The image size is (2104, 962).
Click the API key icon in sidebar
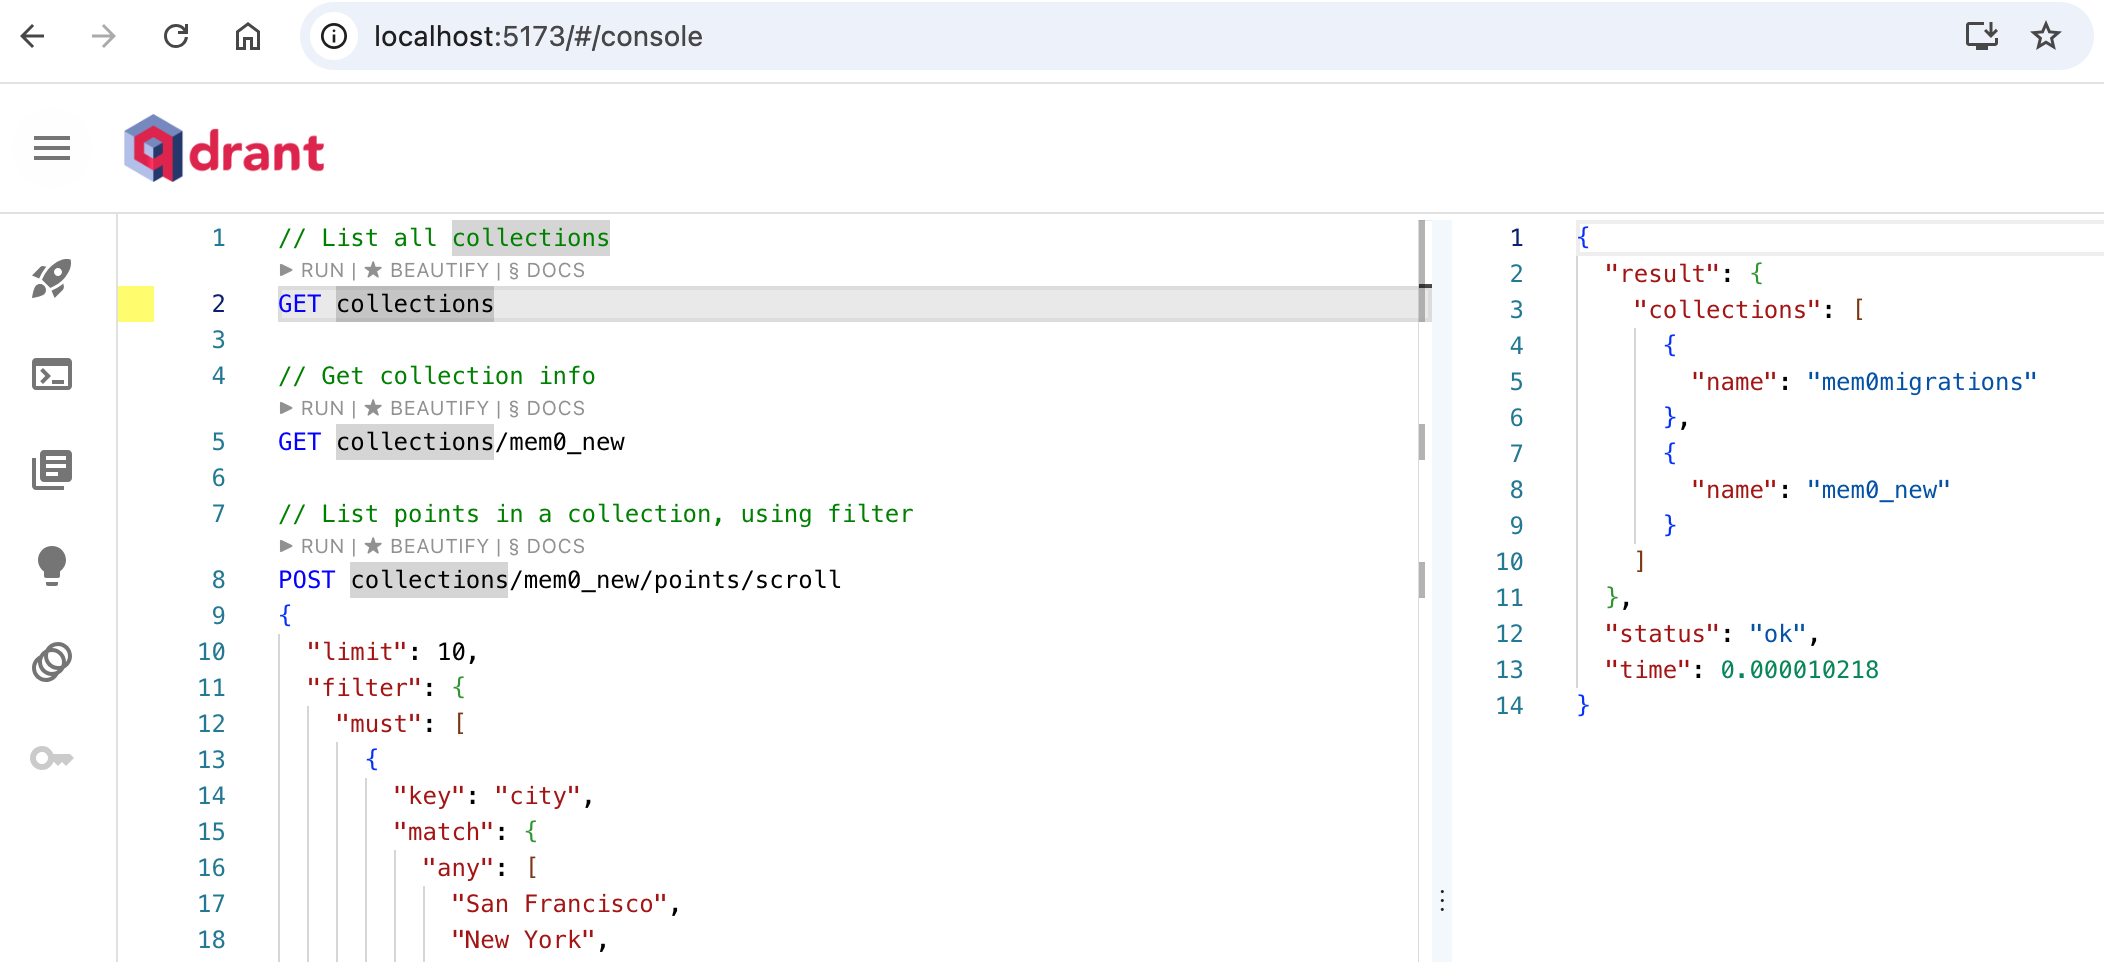52,758
